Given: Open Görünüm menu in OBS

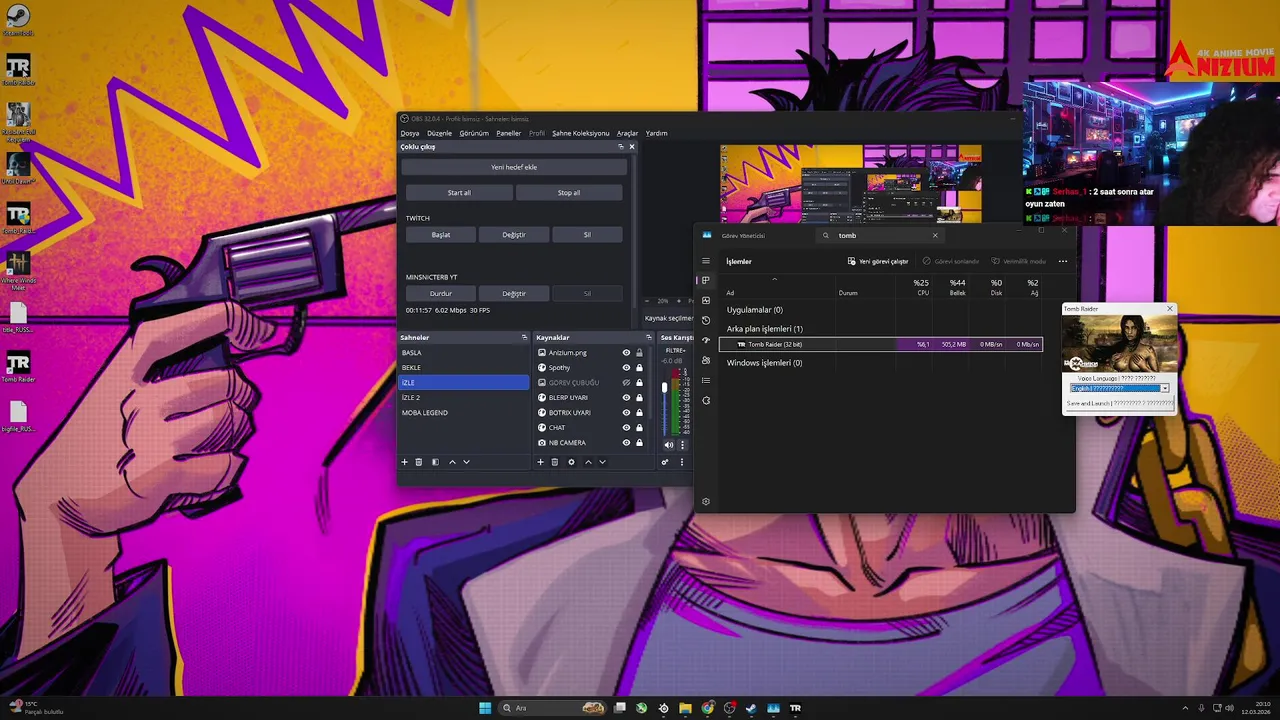Looking at the screenshot, I should [474, 133].
